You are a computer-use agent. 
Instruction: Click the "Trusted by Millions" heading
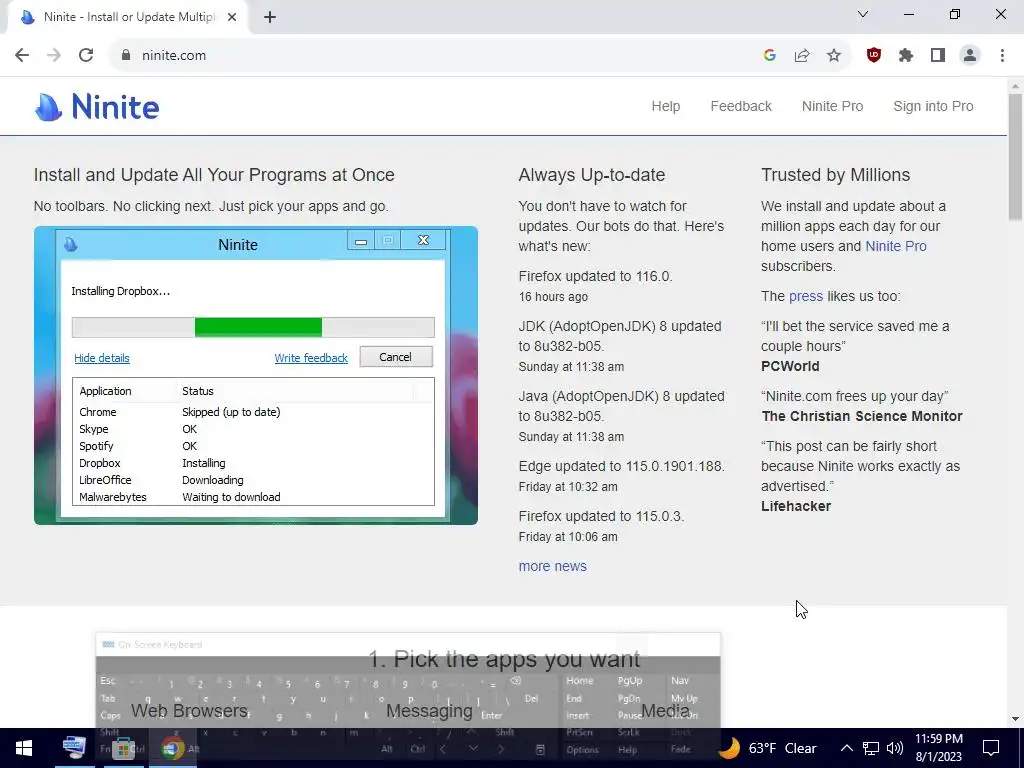[x=835, y=175]
